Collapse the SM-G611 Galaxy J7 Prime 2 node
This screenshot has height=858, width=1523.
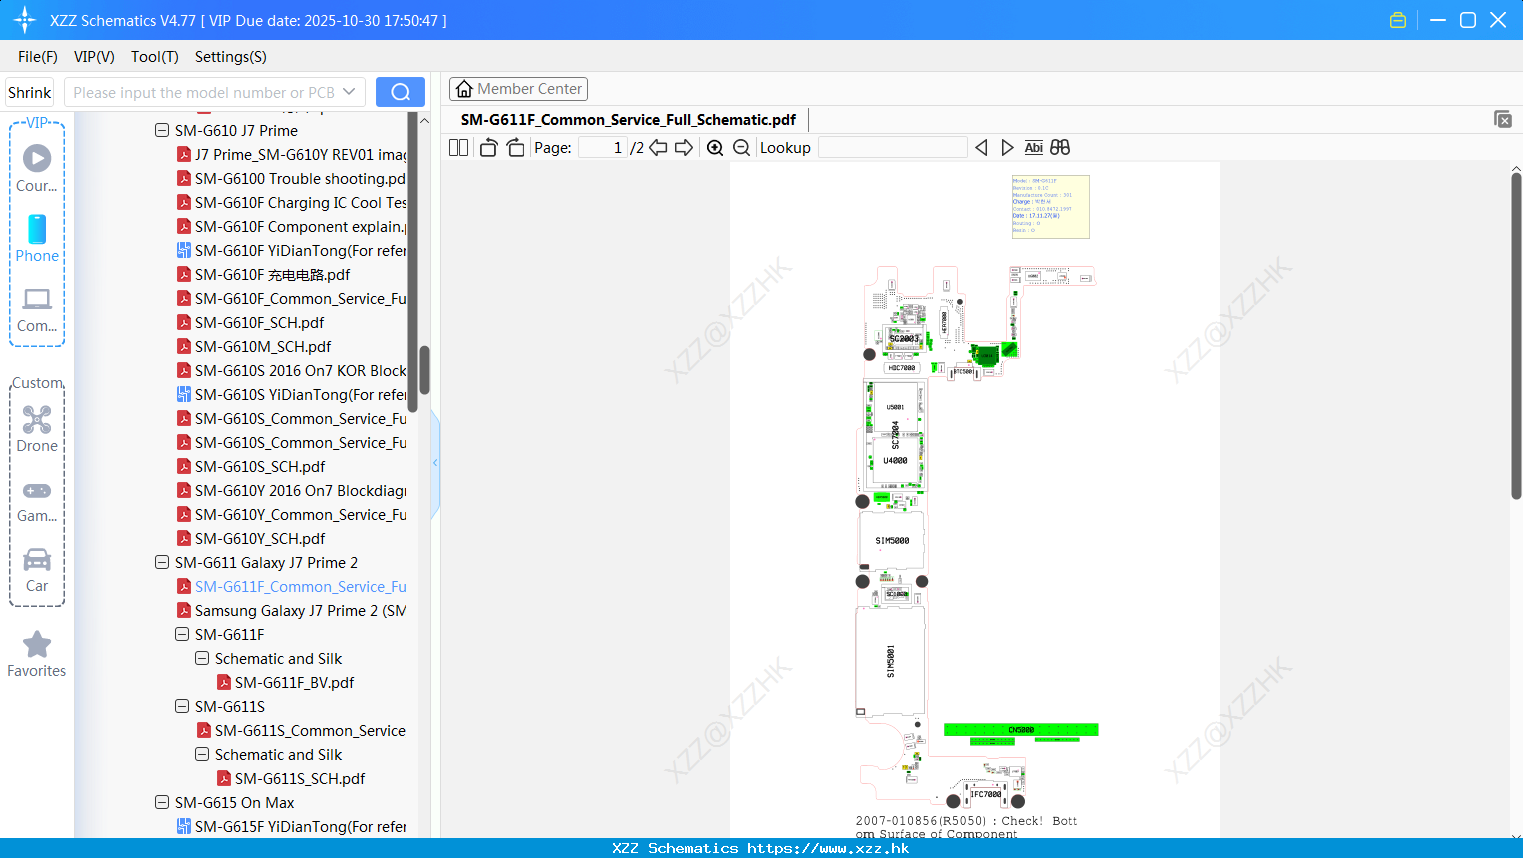coord(162,562)
